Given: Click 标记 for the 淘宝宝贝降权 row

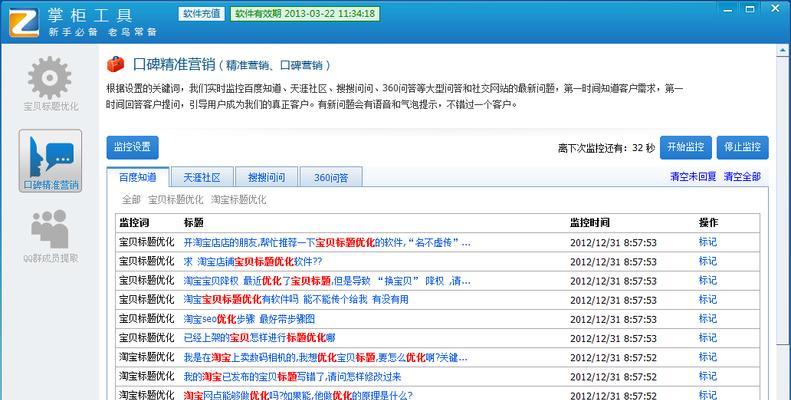Looking at the screenshot, I should [708, 280].
